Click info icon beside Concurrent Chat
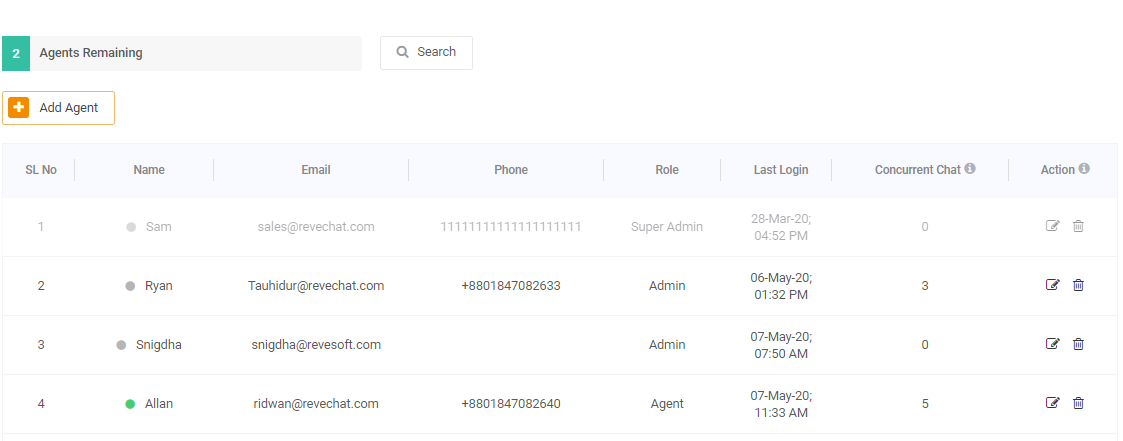The width and height of the screenshot is (1123, 441). coord(970,169)
